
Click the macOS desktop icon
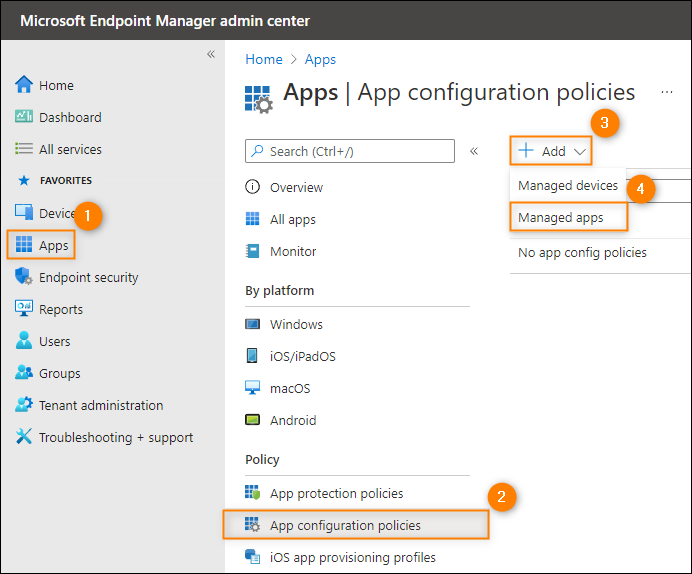point(252,388)
